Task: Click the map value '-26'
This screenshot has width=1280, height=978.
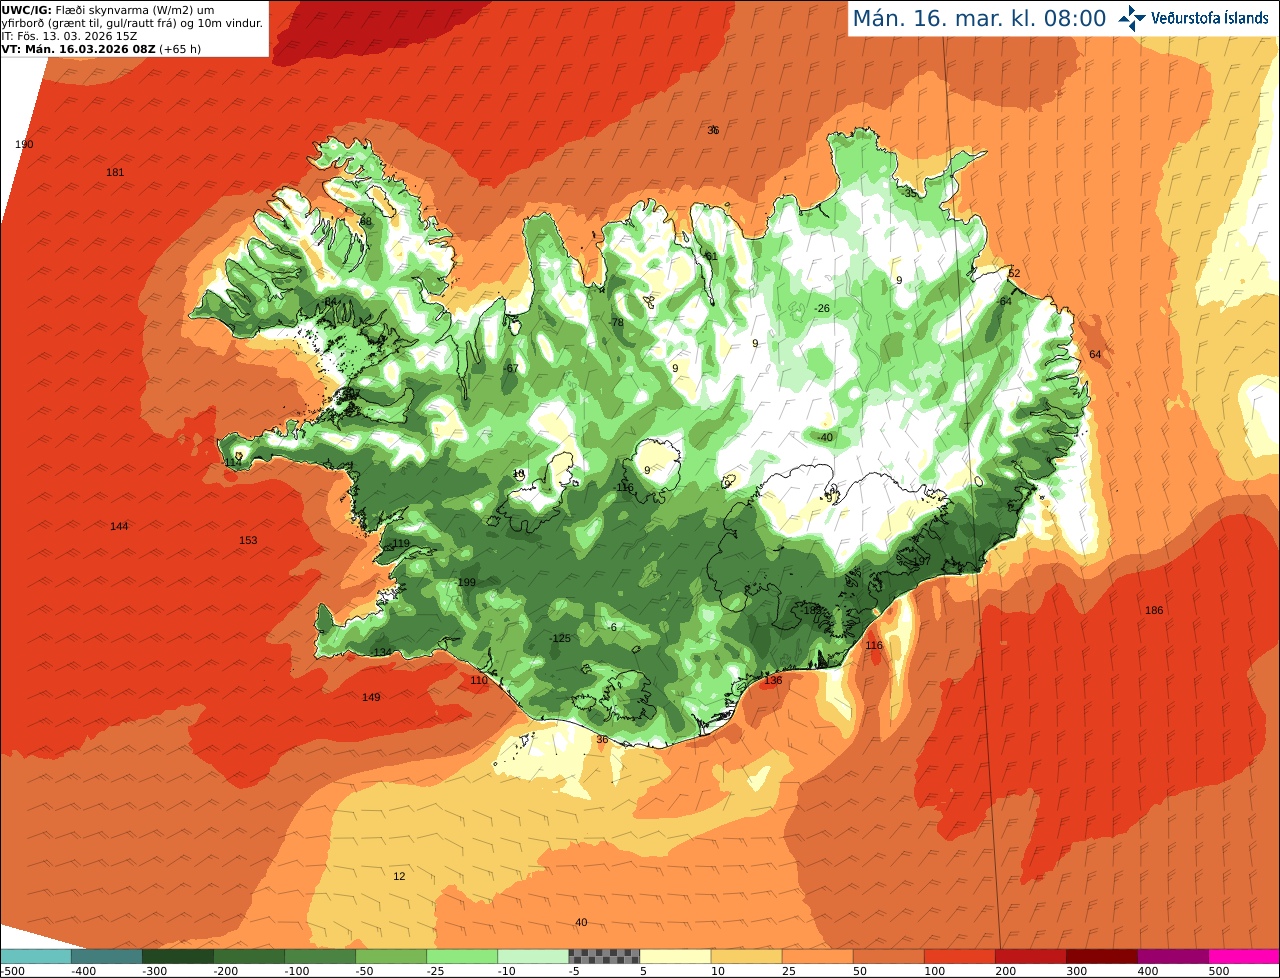Action: coord(823,309)
